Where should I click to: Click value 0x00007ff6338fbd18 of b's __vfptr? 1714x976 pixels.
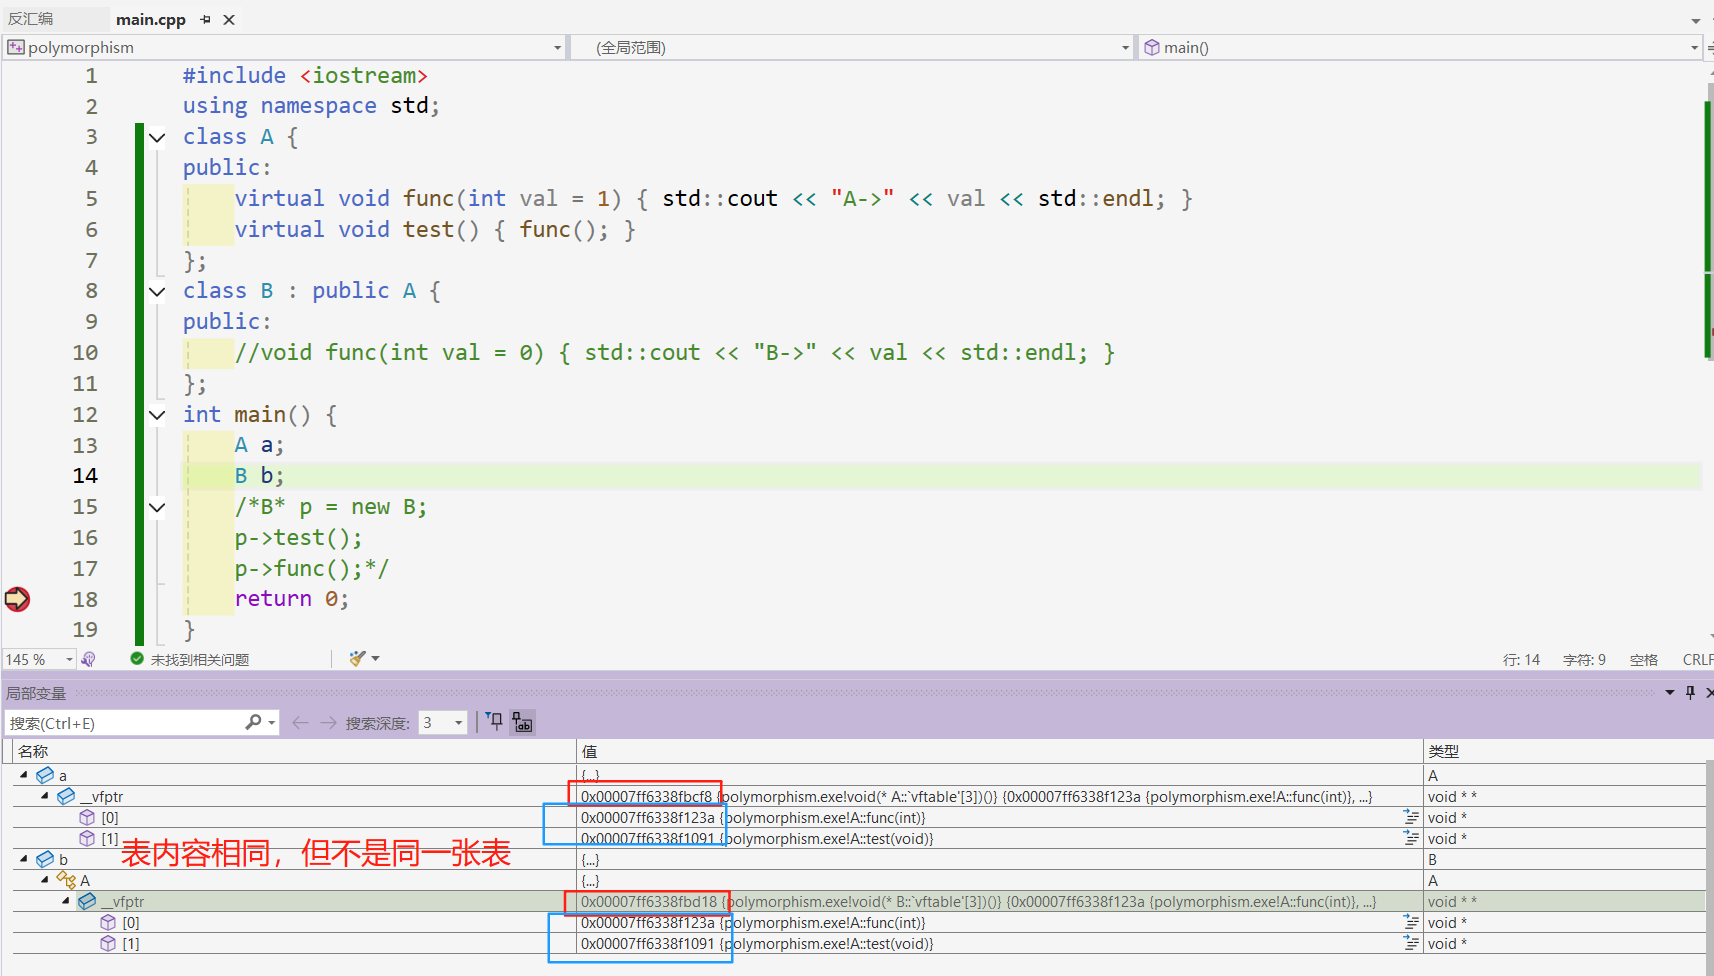[649, 901]
